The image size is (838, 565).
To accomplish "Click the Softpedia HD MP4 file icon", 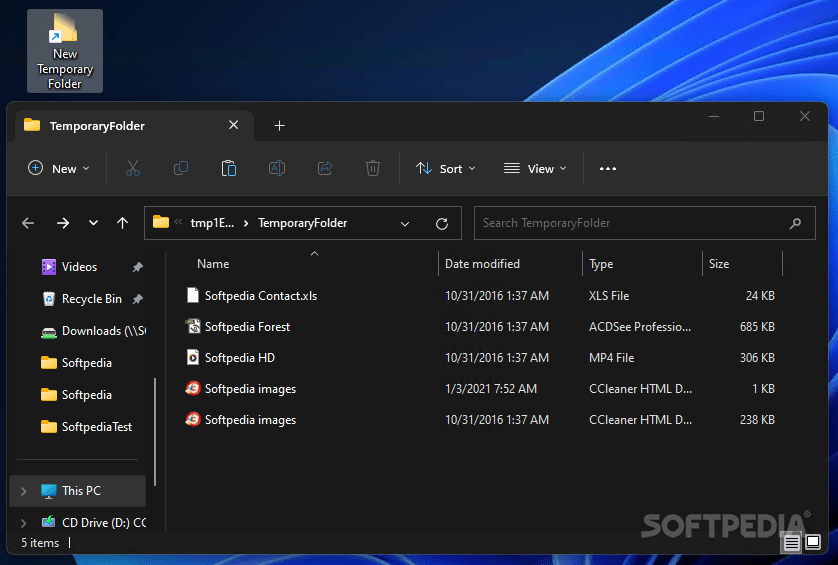I will (193, 357).
